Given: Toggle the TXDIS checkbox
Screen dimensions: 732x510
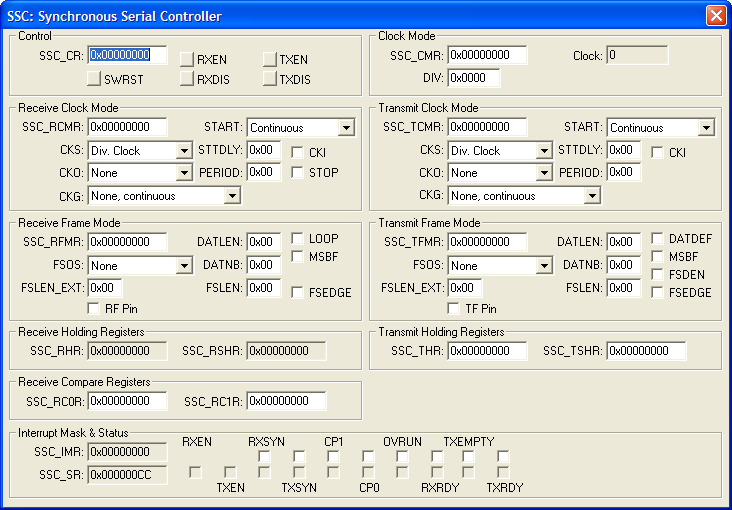Looking at the screenshot, I should 270,79.
